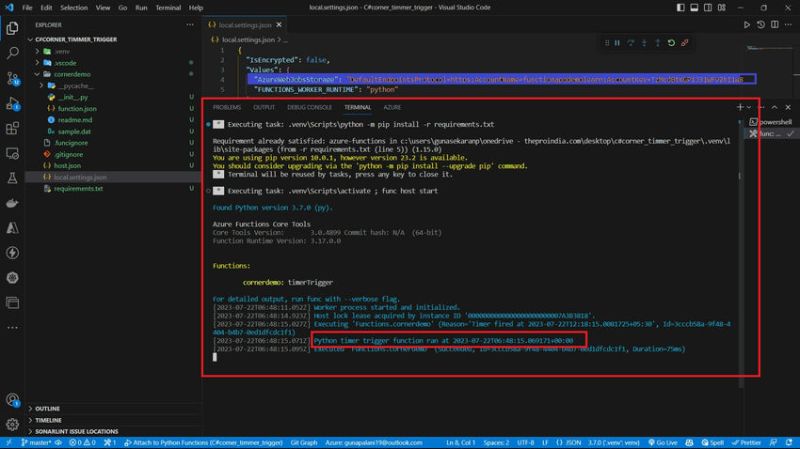Close the terminal panel
Viewport: 800px width, 449px height.
[x=788, y=107]
